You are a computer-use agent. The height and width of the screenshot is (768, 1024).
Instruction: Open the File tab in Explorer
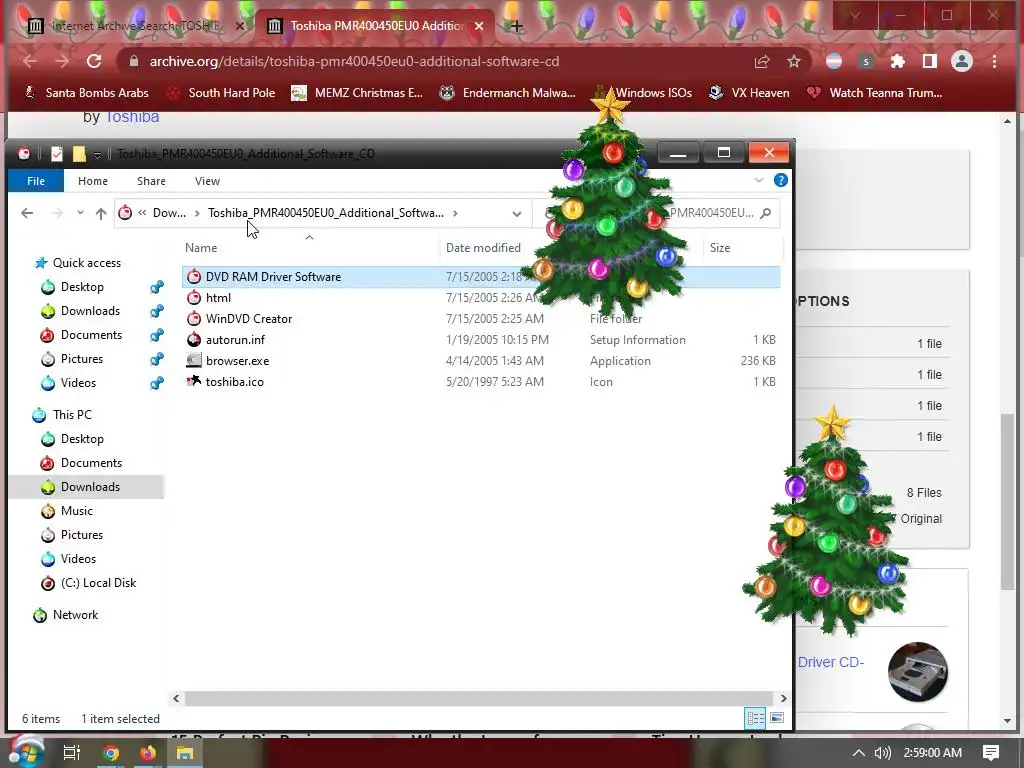point(36,181)
